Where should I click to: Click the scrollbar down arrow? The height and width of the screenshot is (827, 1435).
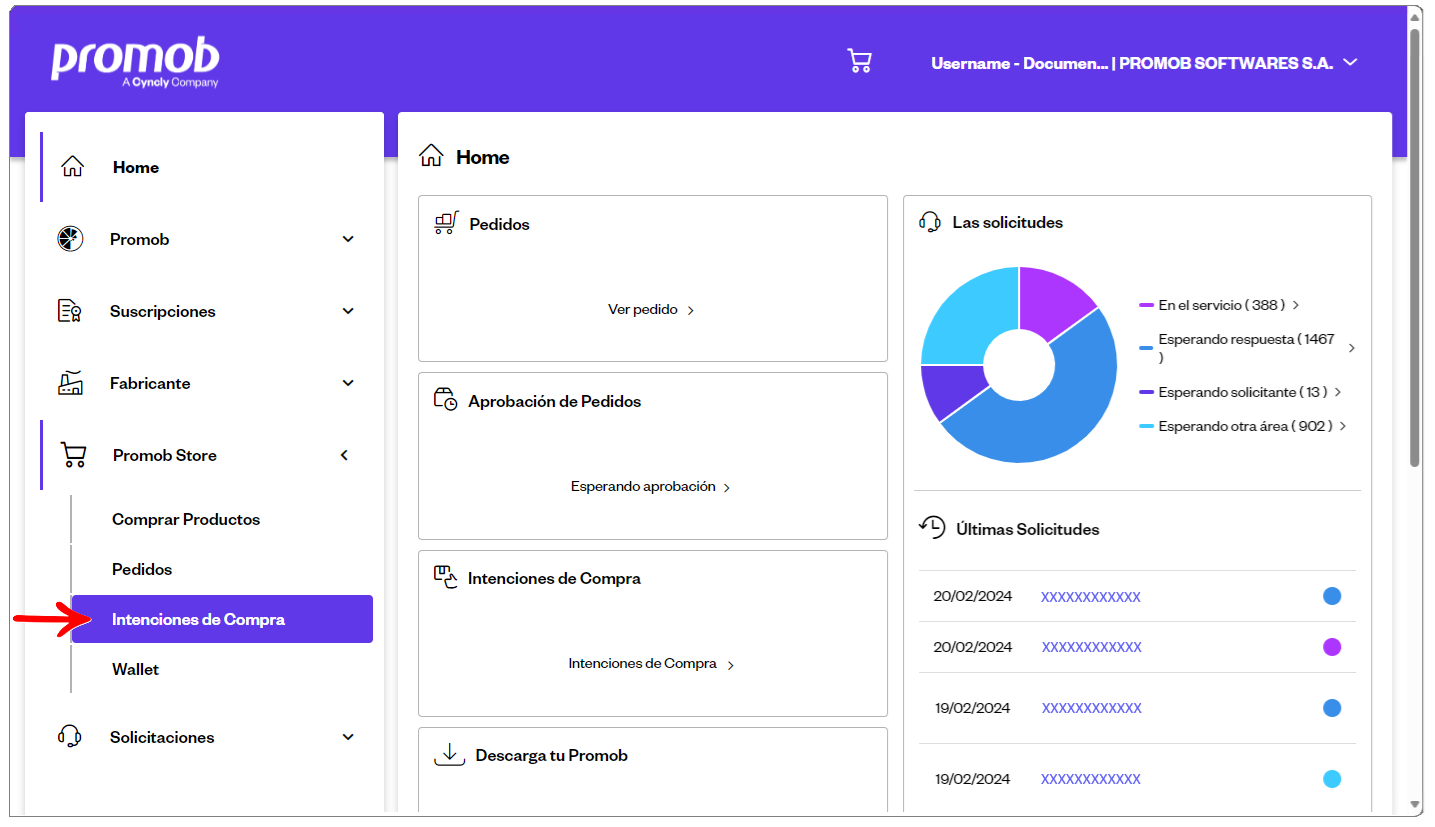point(1415,804)
